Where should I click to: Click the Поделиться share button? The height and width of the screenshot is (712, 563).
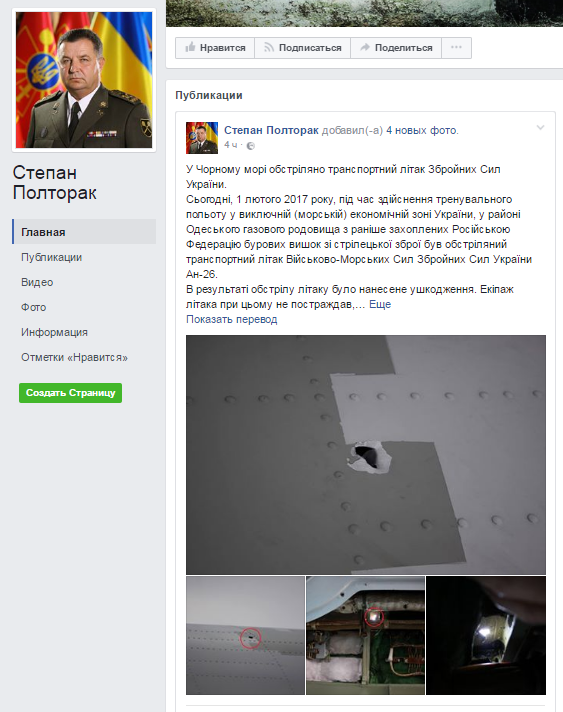coord(396,48)
